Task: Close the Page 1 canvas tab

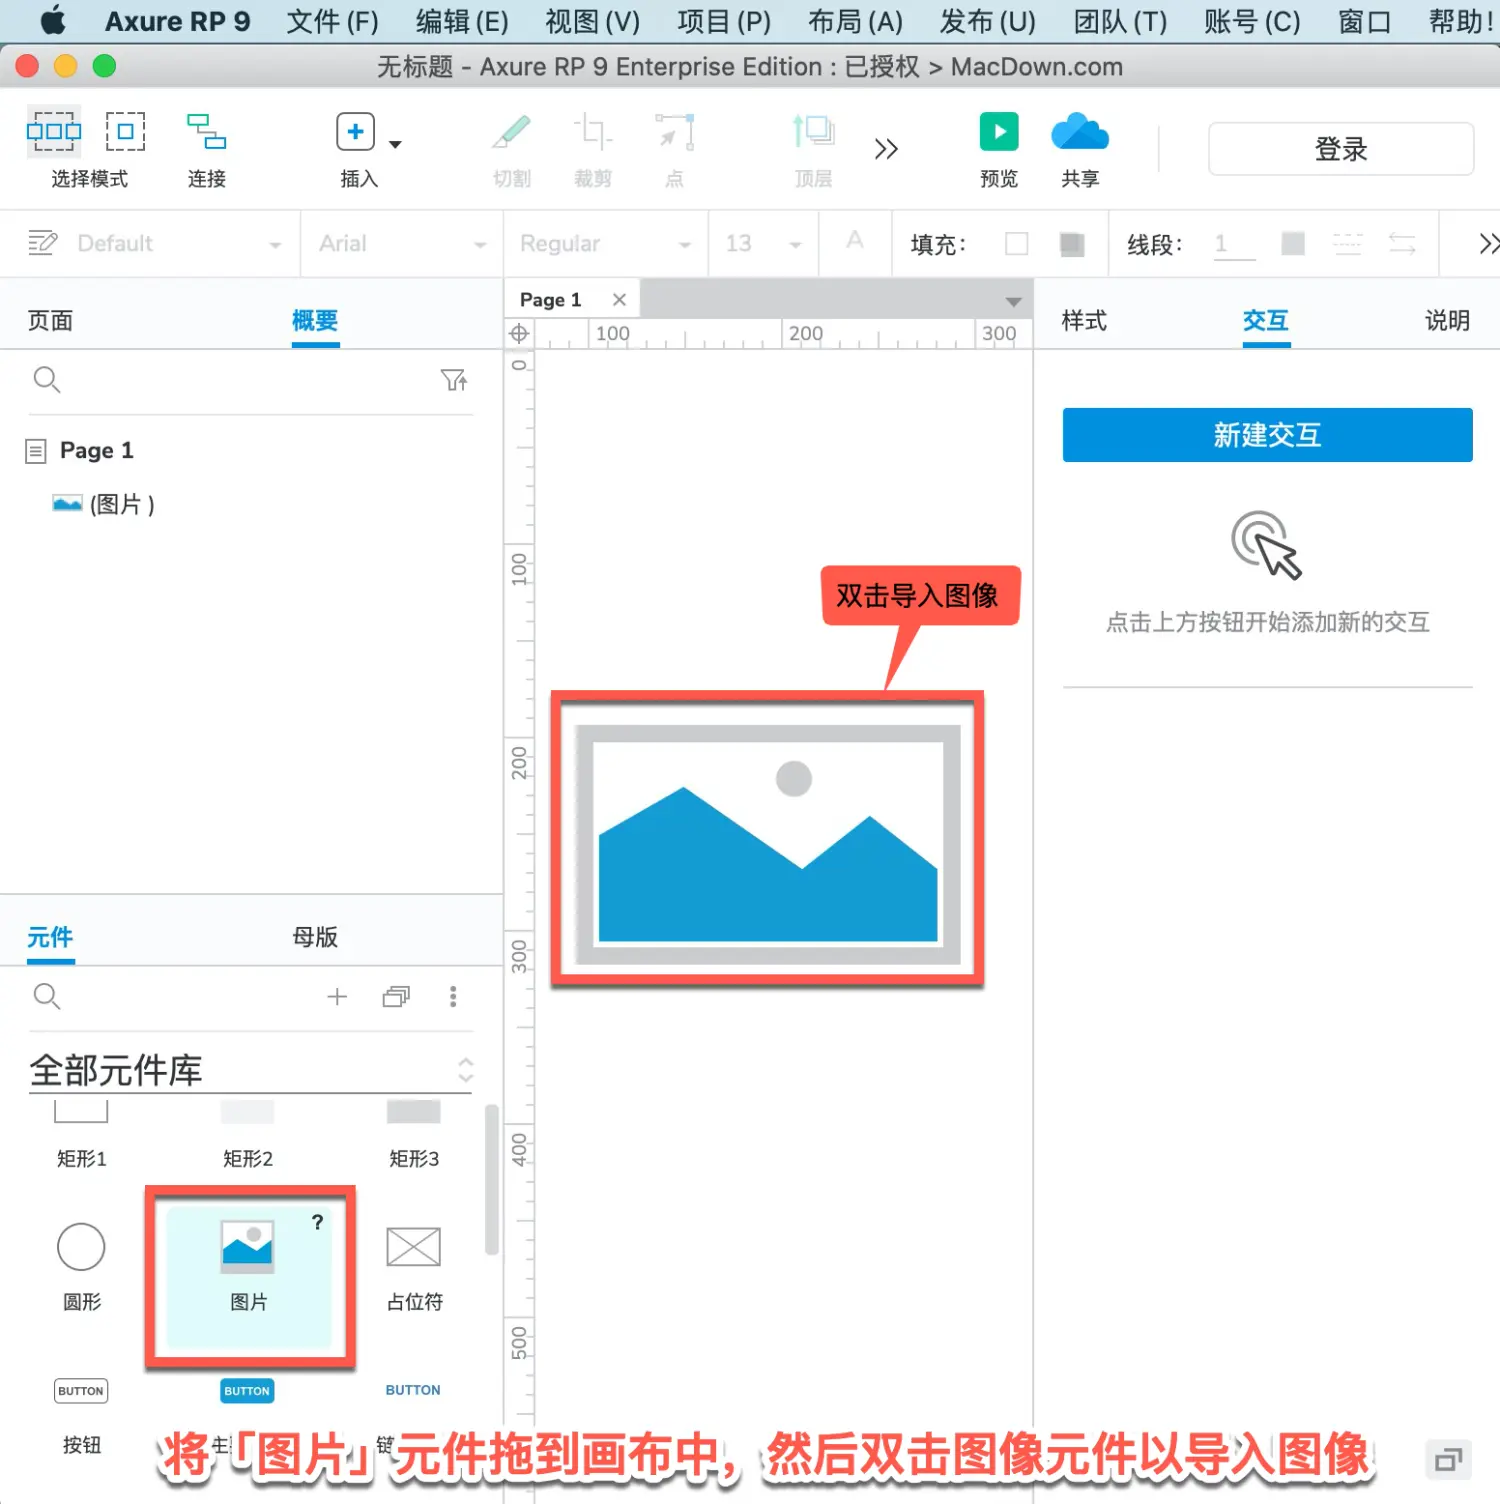Action: 619,300
